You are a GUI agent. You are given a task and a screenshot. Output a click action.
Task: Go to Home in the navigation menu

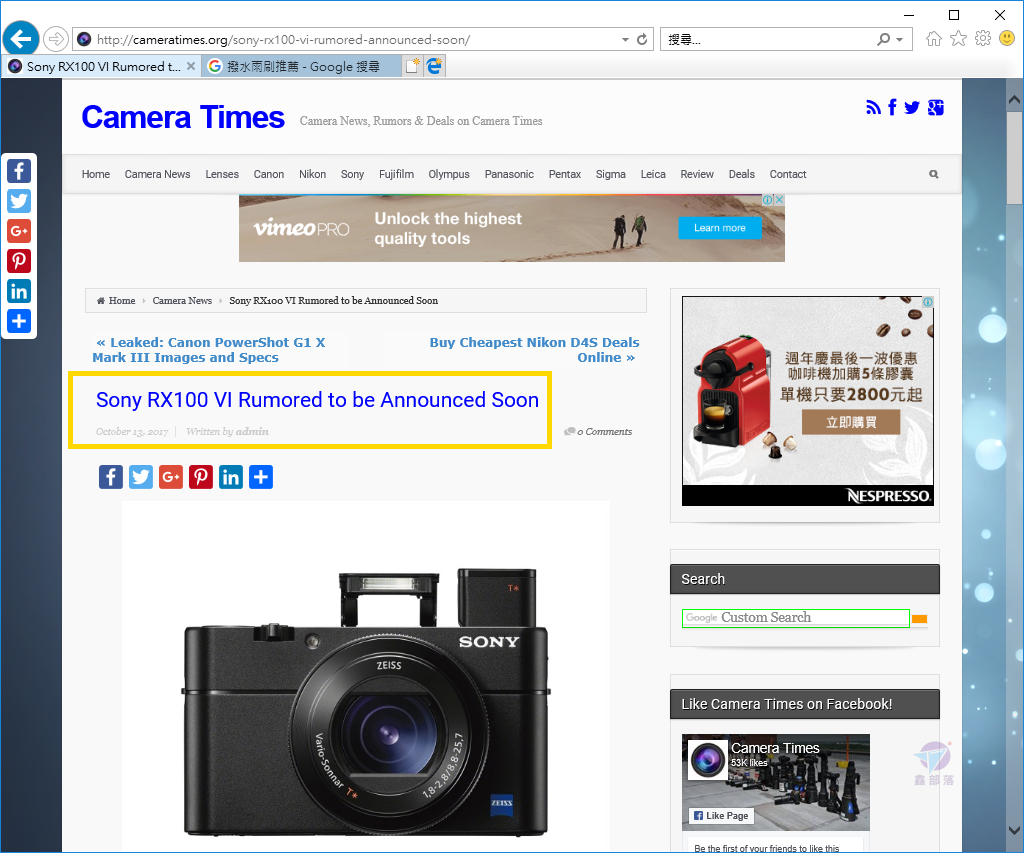(96, 174)
